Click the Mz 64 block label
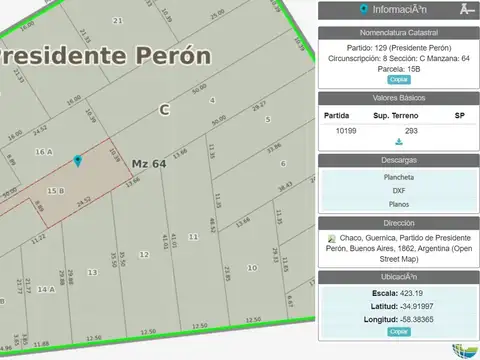The width and height of the screenshot is (480, 360). [149, 164]
